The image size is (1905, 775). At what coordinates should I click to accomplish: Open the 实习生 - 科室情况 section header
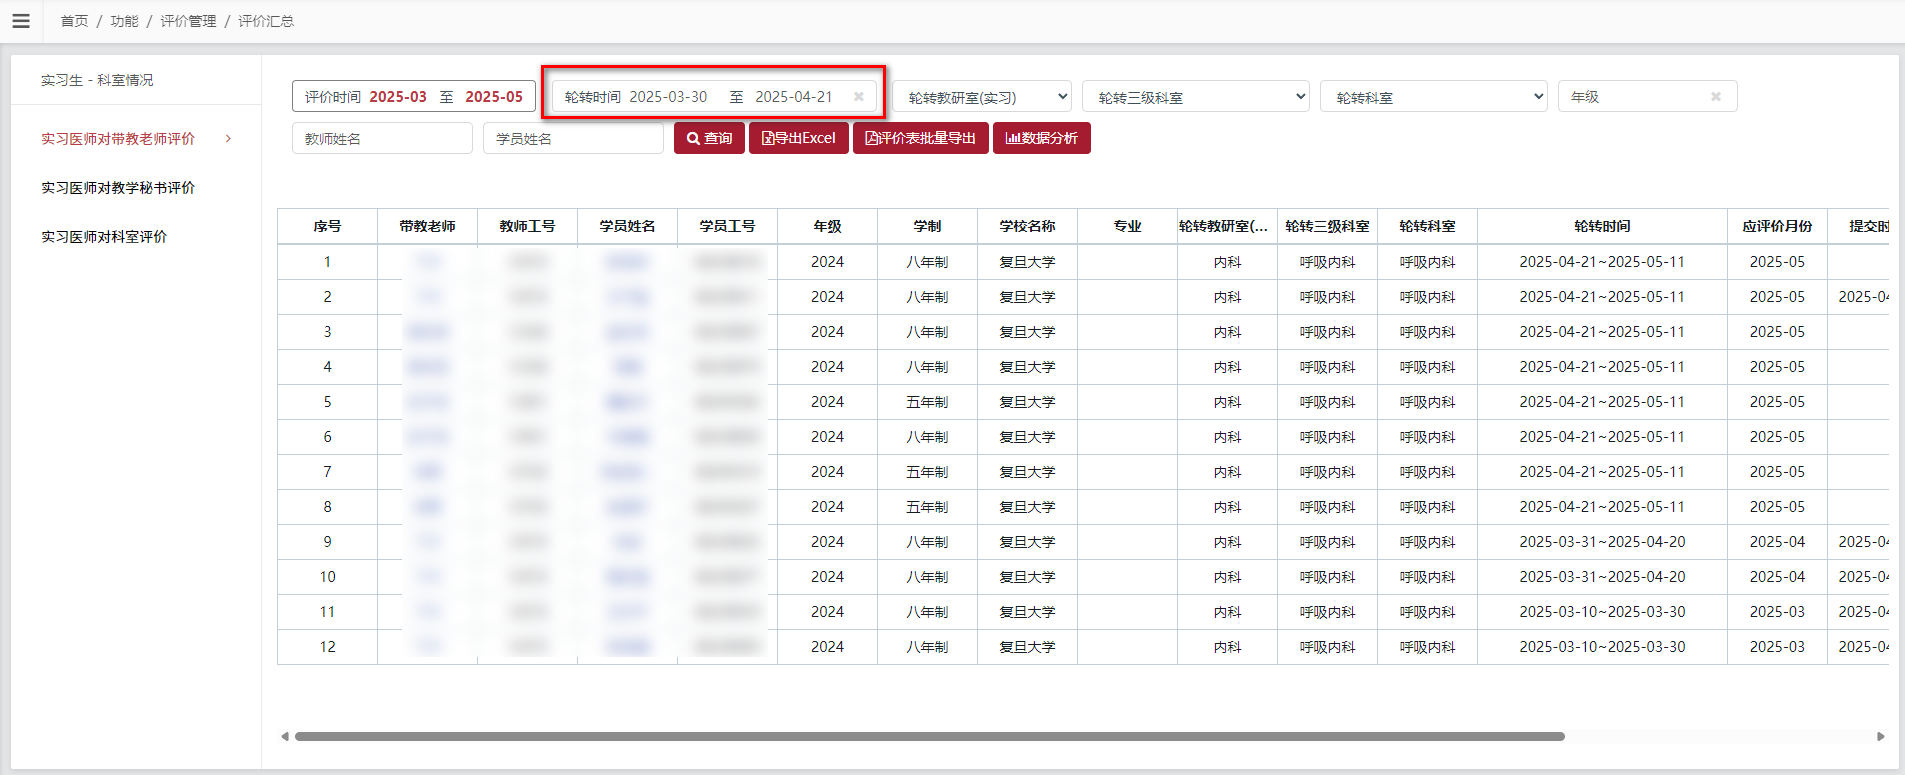coord(97,80)
